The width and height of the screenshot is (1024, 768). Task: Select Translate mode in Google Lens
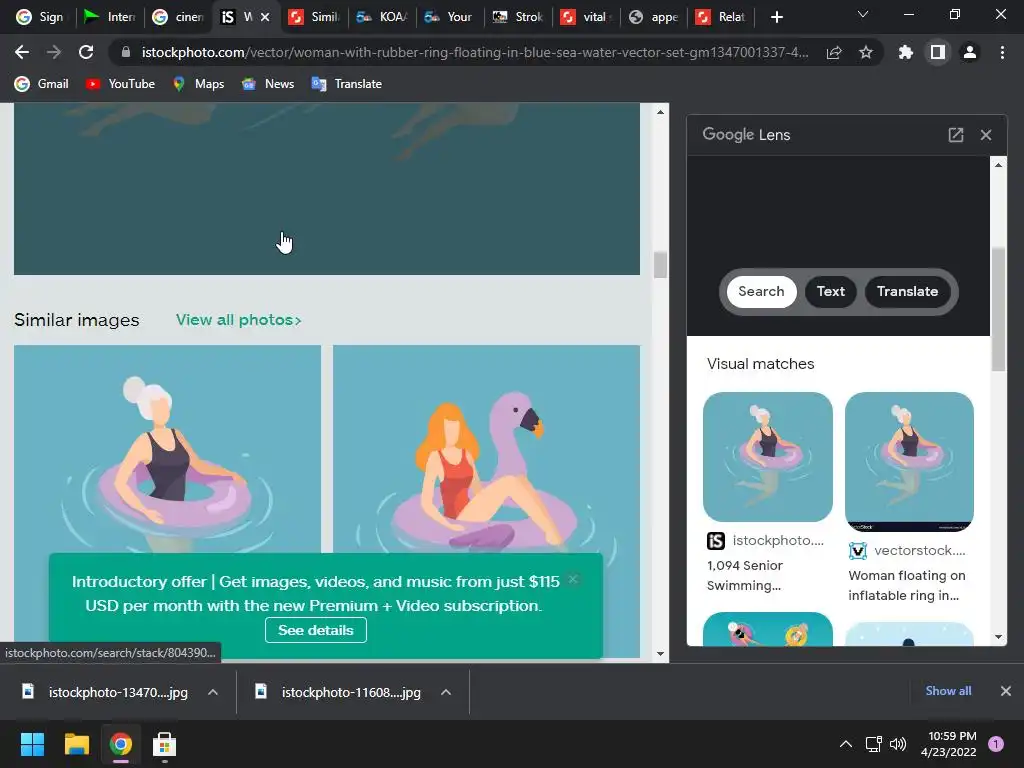(907, 291)
